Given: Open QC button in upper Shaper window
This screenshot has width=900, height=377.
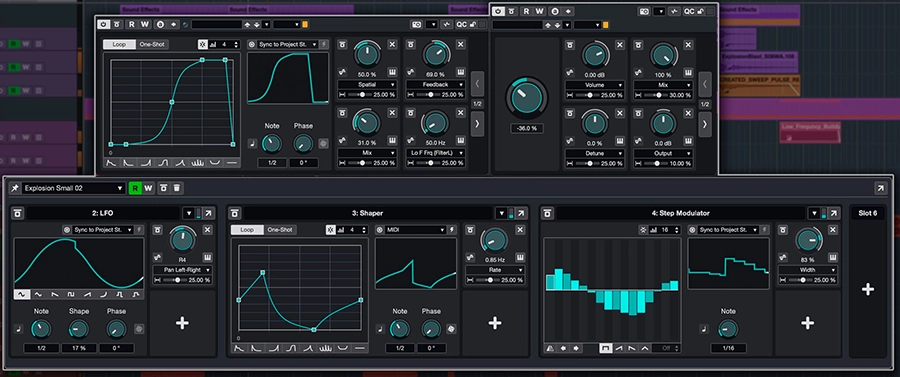Looking at the screenshot, I should pyautogui.click(x=461, y=25).
